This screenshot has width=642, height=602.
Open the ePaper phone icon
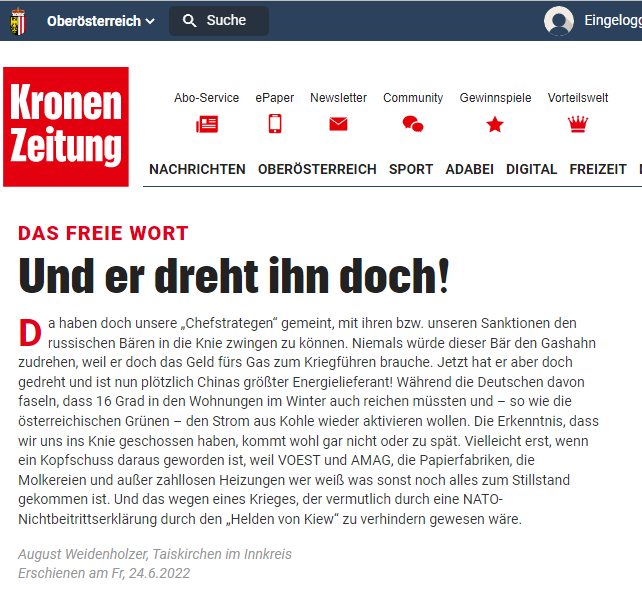pyautogui.click(x=275, y=124)
